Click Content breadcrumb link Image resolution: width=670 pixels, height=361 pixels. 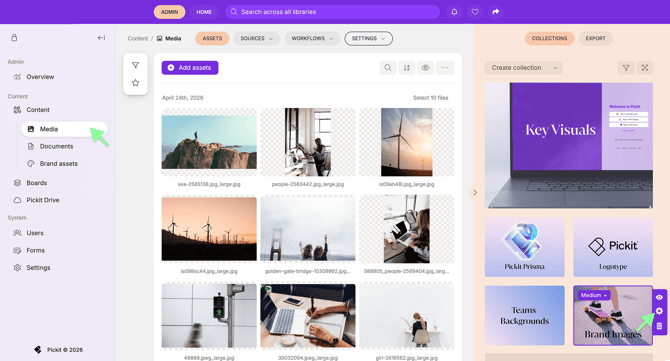click(x=138, y=38)
